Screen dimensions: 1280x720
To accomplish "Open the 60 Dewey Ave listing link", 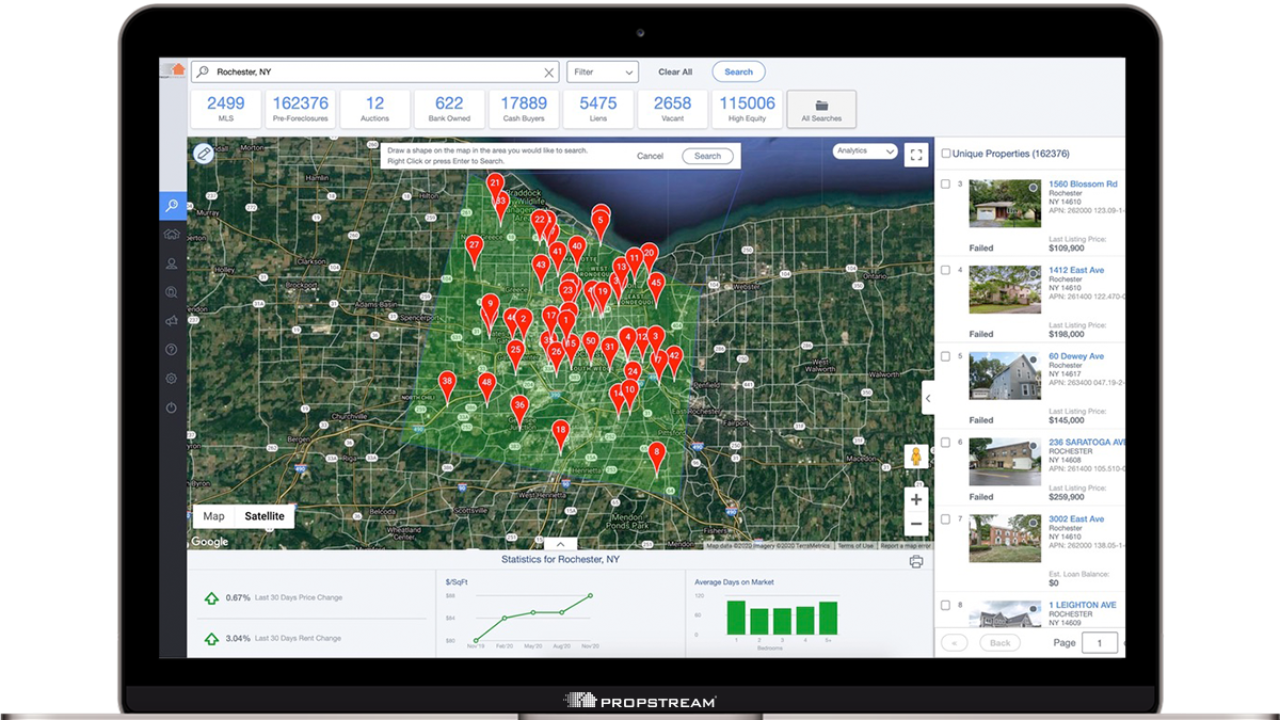I will pyautogui.click(x=1076, y=356).
